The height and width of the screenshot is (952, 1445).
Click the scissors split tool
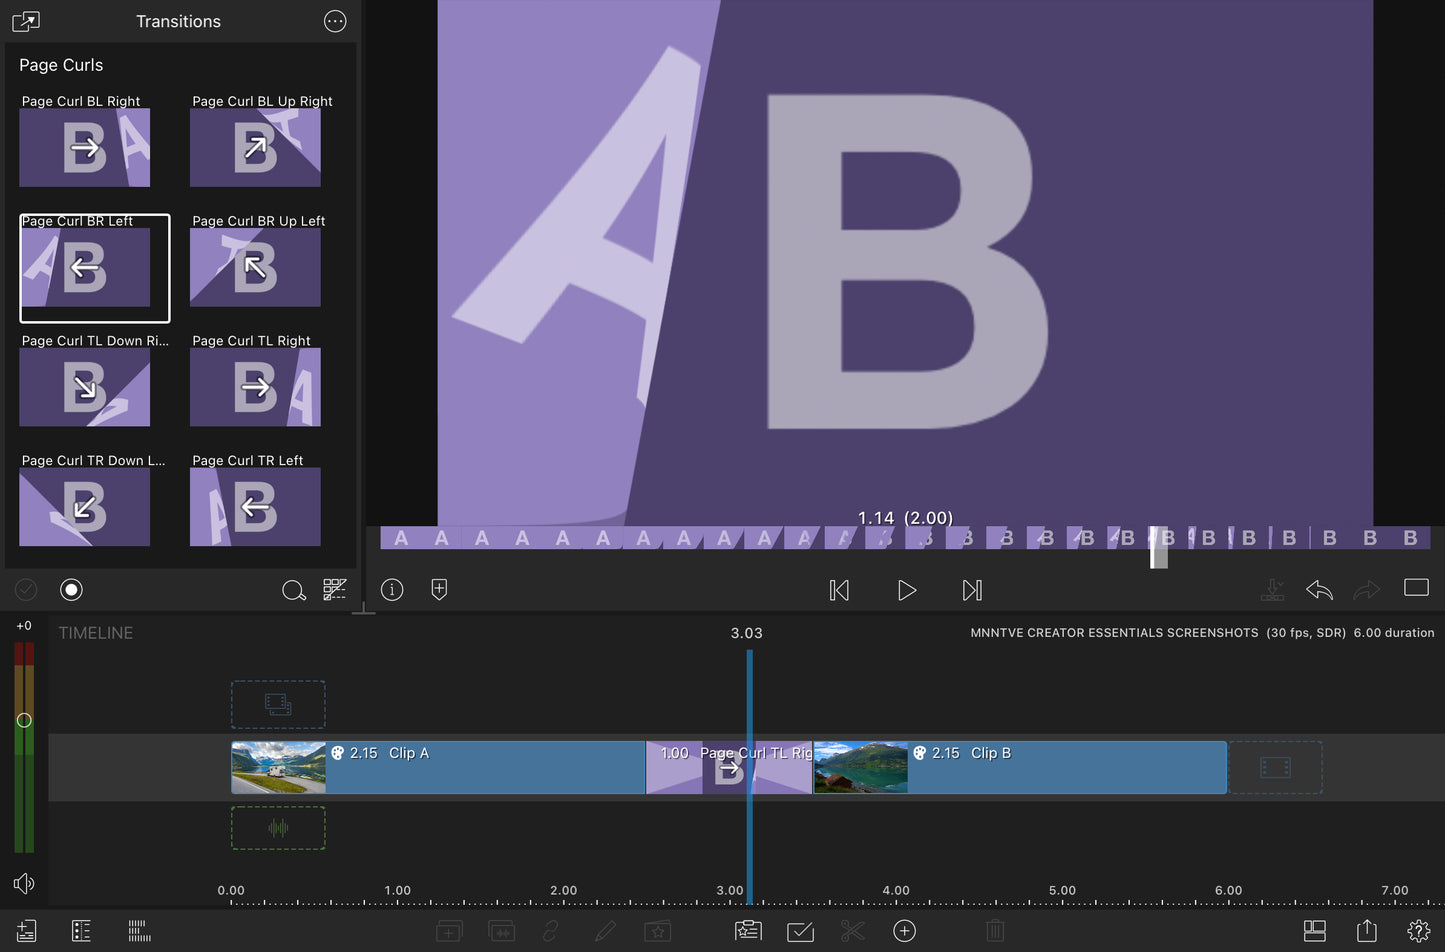point(852,931)
